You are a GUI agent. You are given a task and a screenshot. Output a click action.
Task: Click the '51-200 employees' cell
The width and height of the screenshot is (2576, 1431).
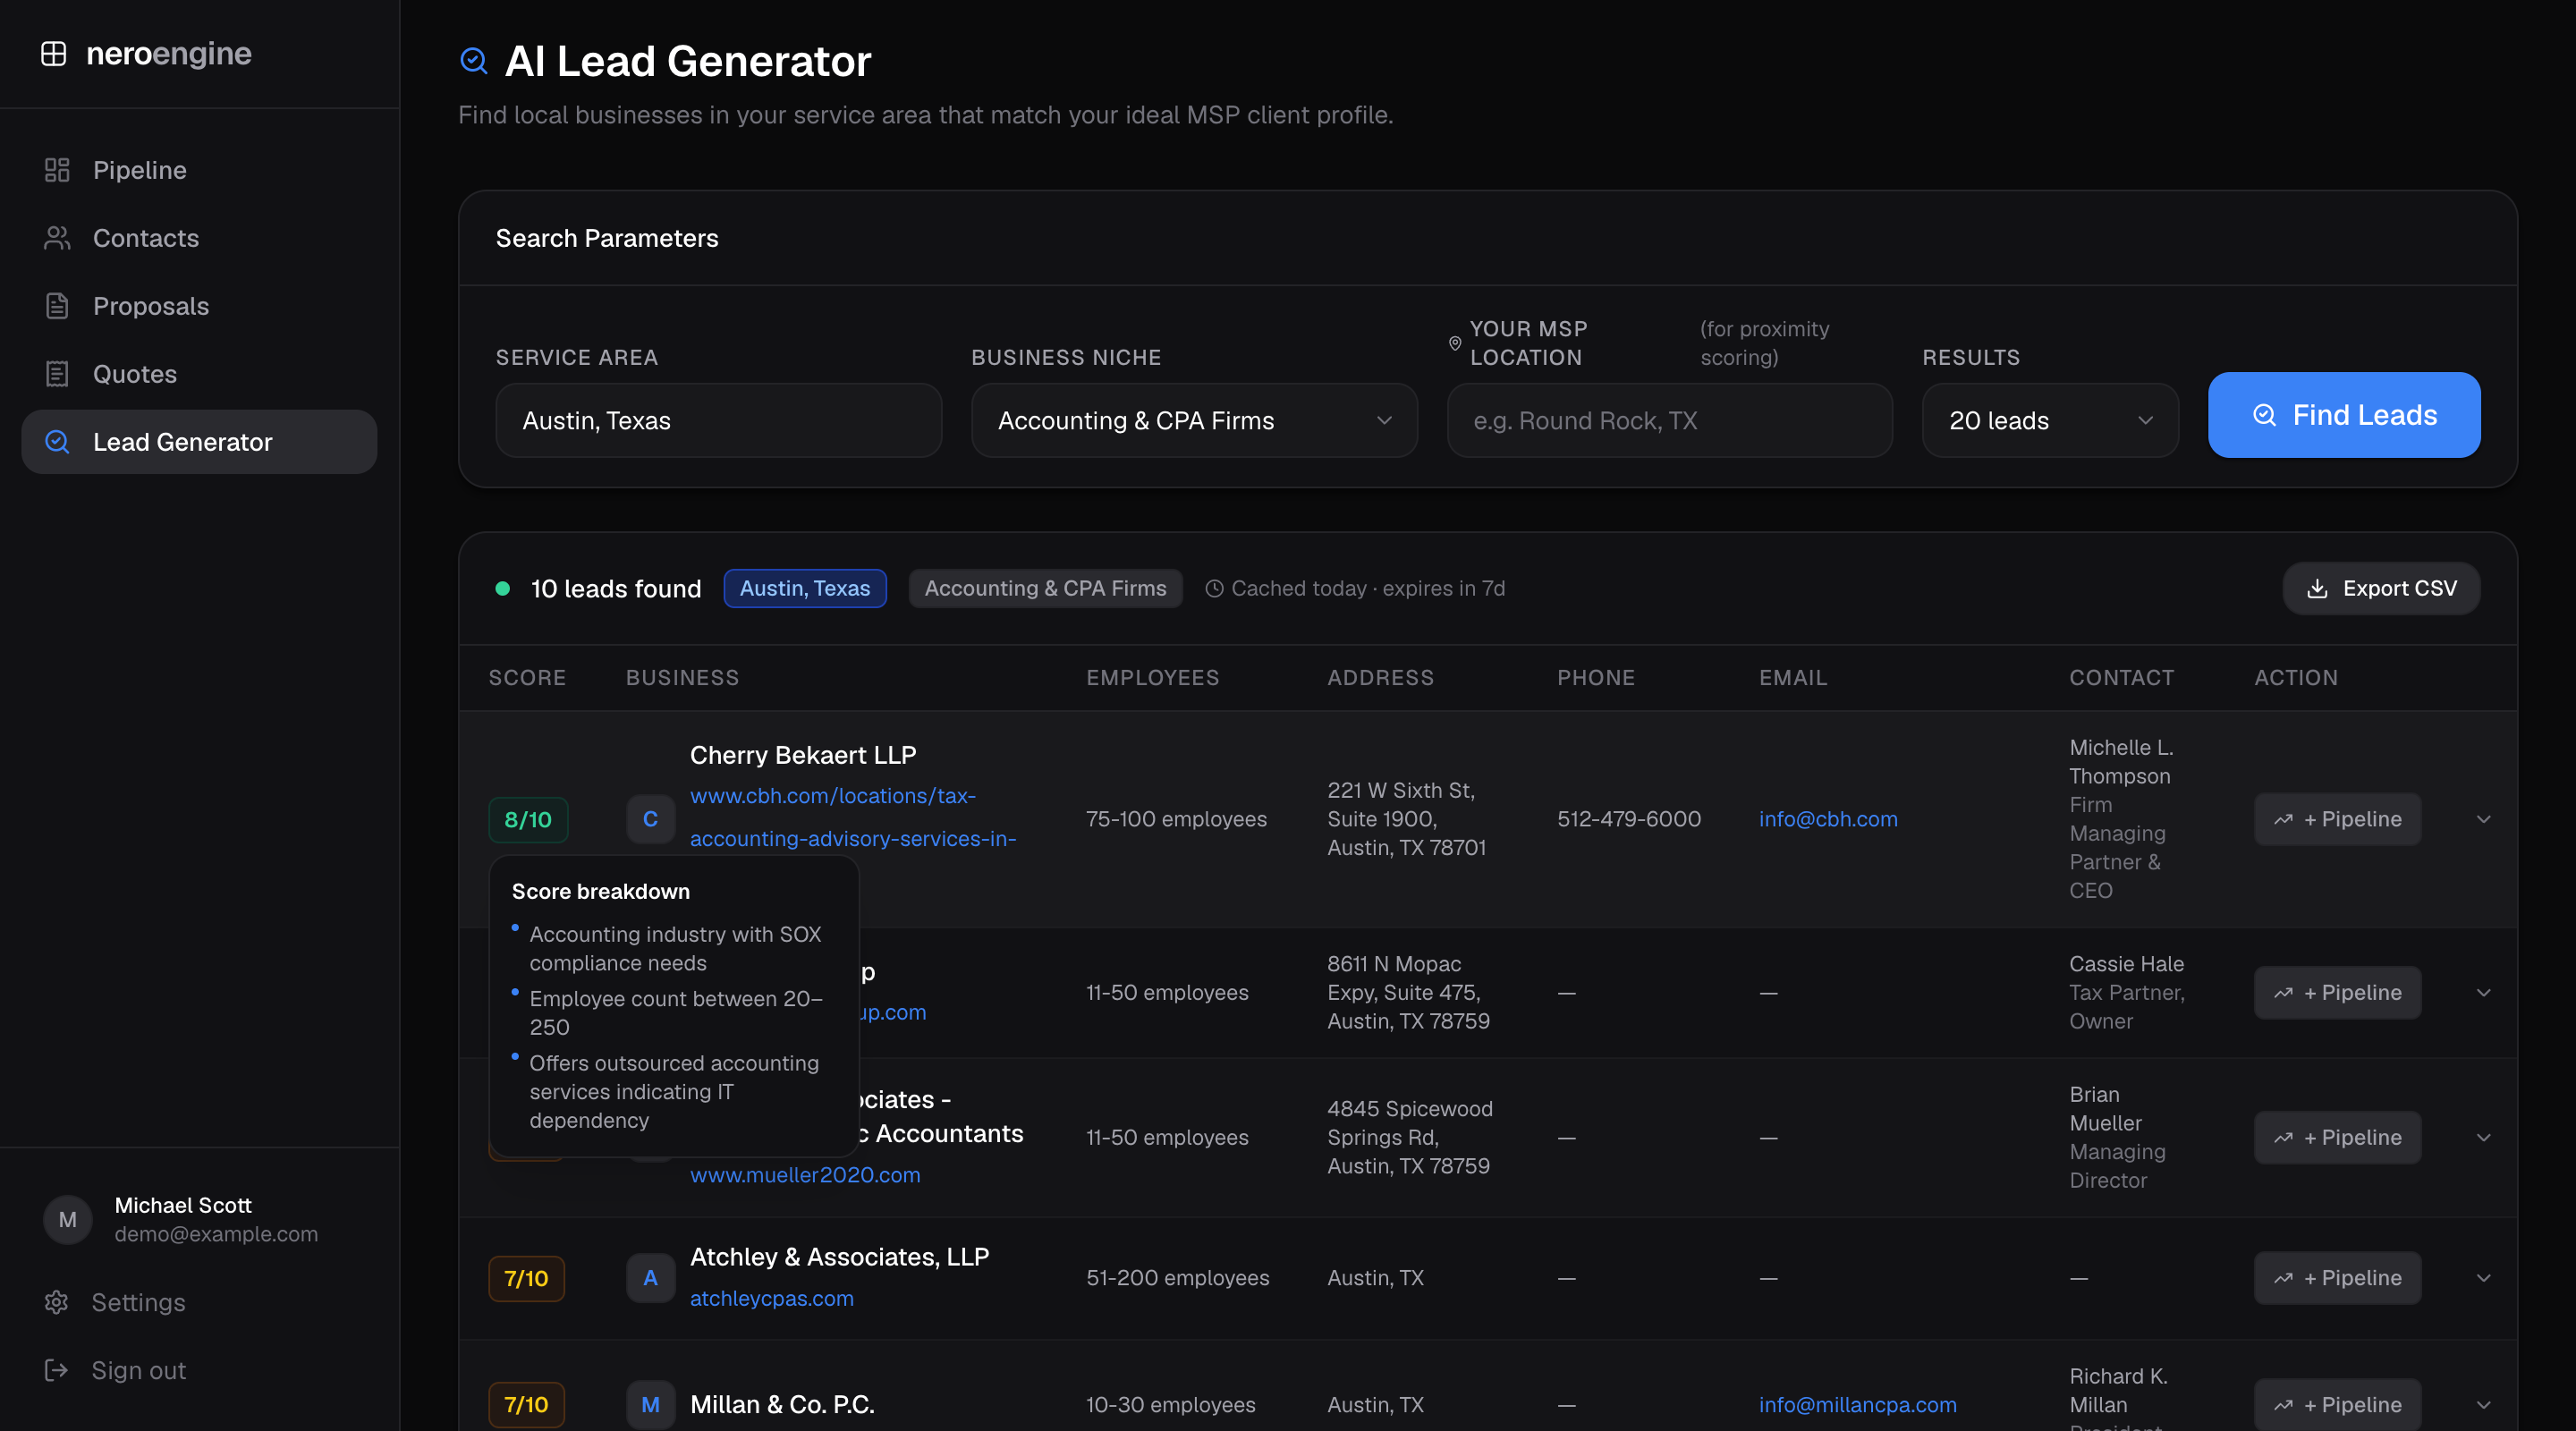pos(1177,1278)
